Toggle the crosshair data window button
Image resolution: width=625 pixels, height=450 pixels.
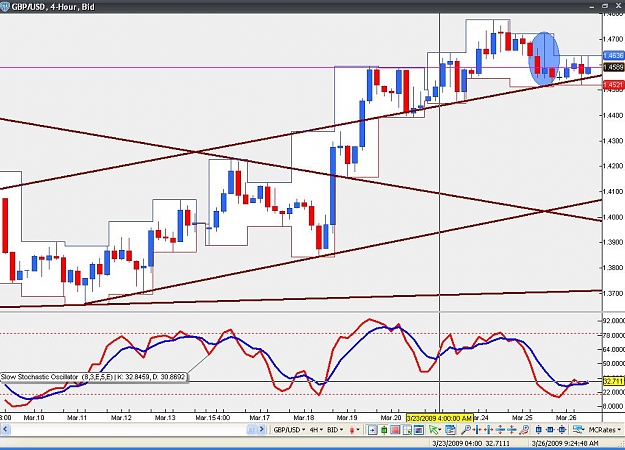click(407, 430)
